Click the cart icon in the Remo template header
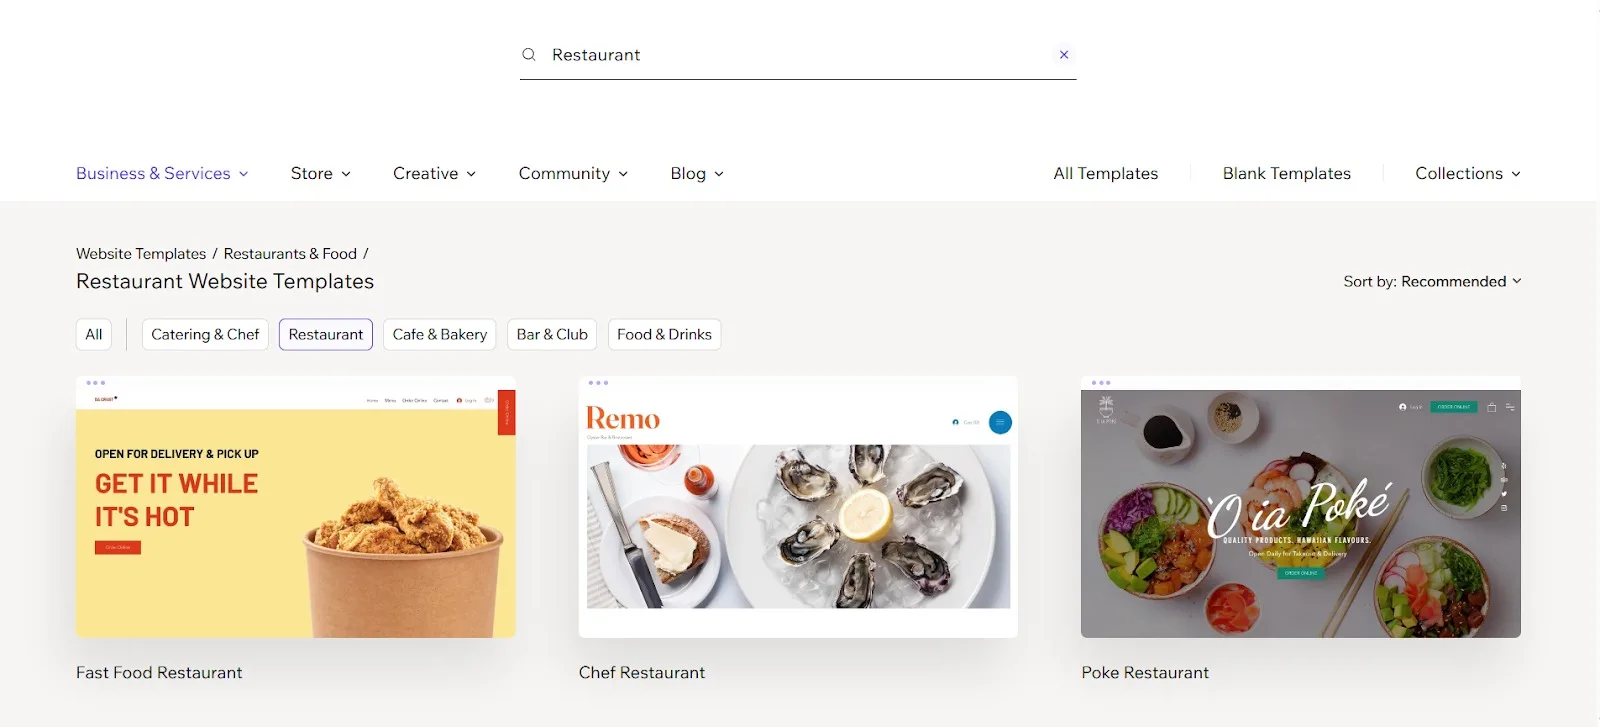The height and width of the screenshot is (727, 1600). pyautogui.click(x=956, y=422)
